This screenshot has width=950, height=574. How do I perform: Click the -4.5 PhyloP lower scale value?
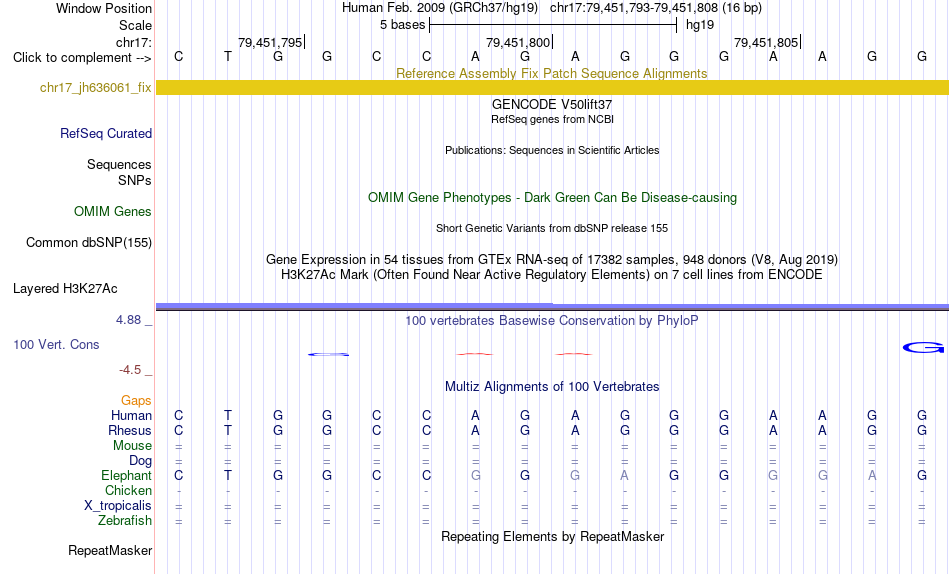(x=130, y=370)
